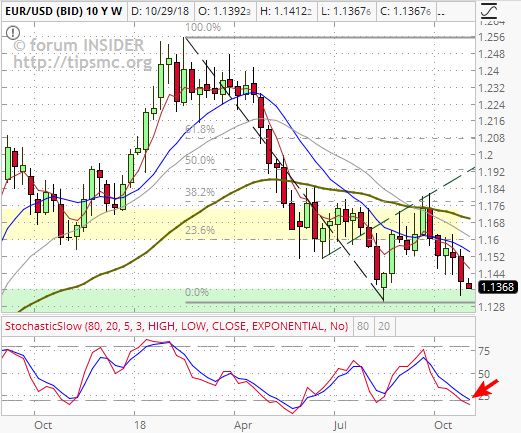Open the StochasticSlow study settings label
This screenshot has width=521, height=433.
click(x=176, y=326)
